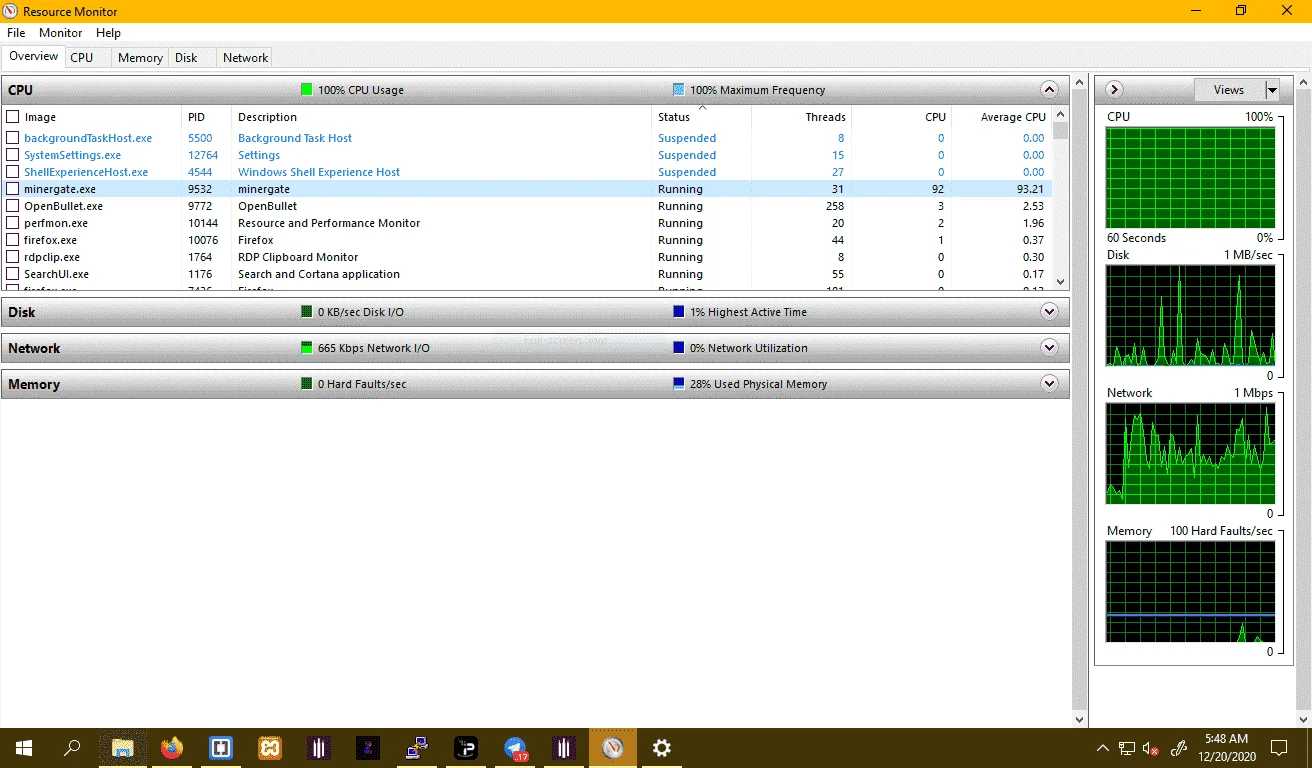Open Telegram from the taskbar
This screenshot has height=768, width=1312.
[516, 747]
